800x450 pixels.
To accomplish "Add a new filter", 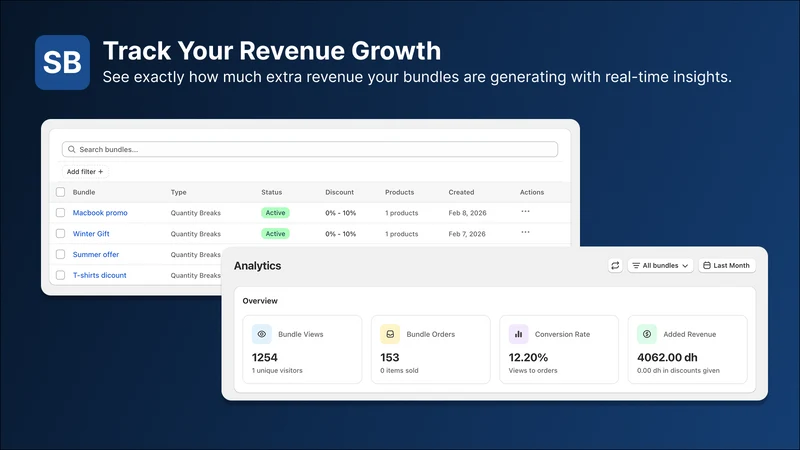I will [85, 172].
